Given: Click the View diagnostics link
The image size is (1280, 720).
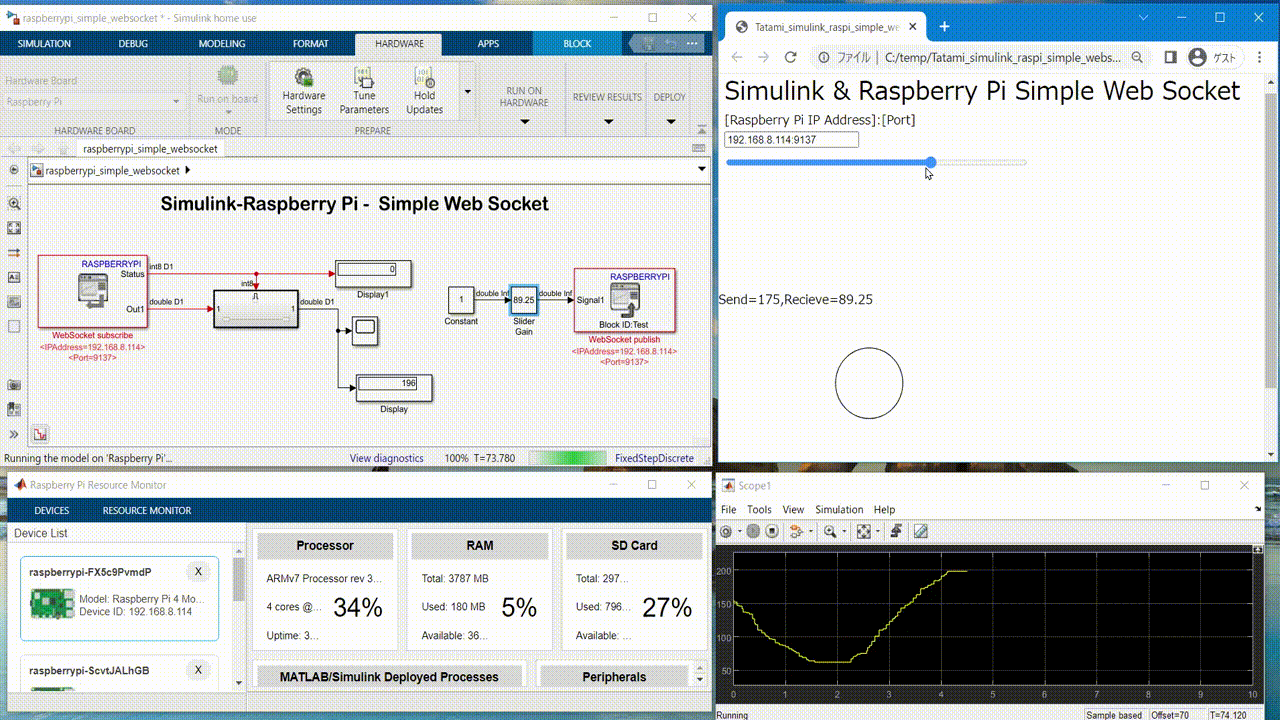Looking at the screenshot, I should (x=387, y=458).
